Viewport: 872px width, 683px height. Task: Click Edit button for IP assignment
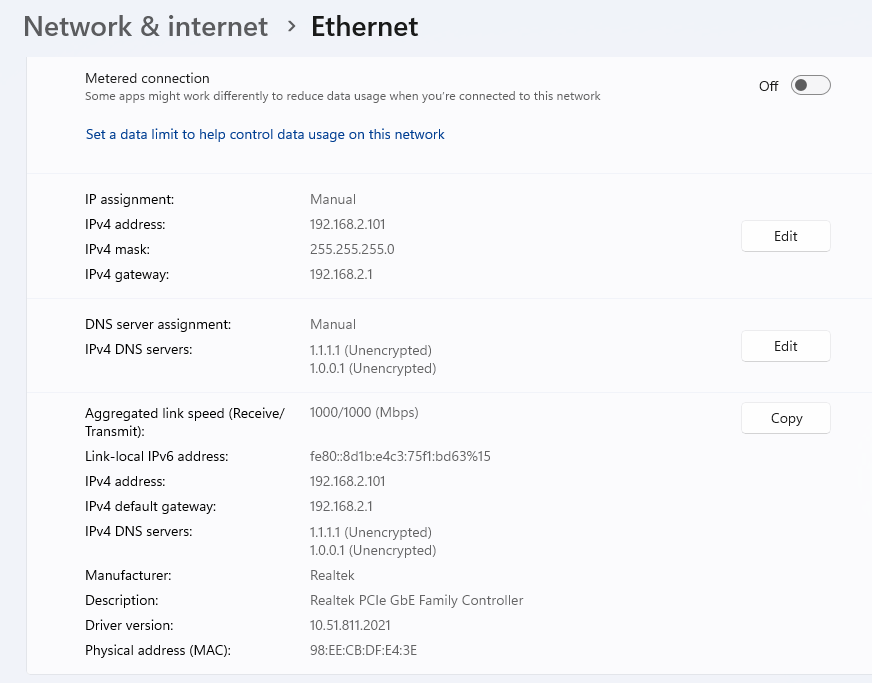point(785,236)
